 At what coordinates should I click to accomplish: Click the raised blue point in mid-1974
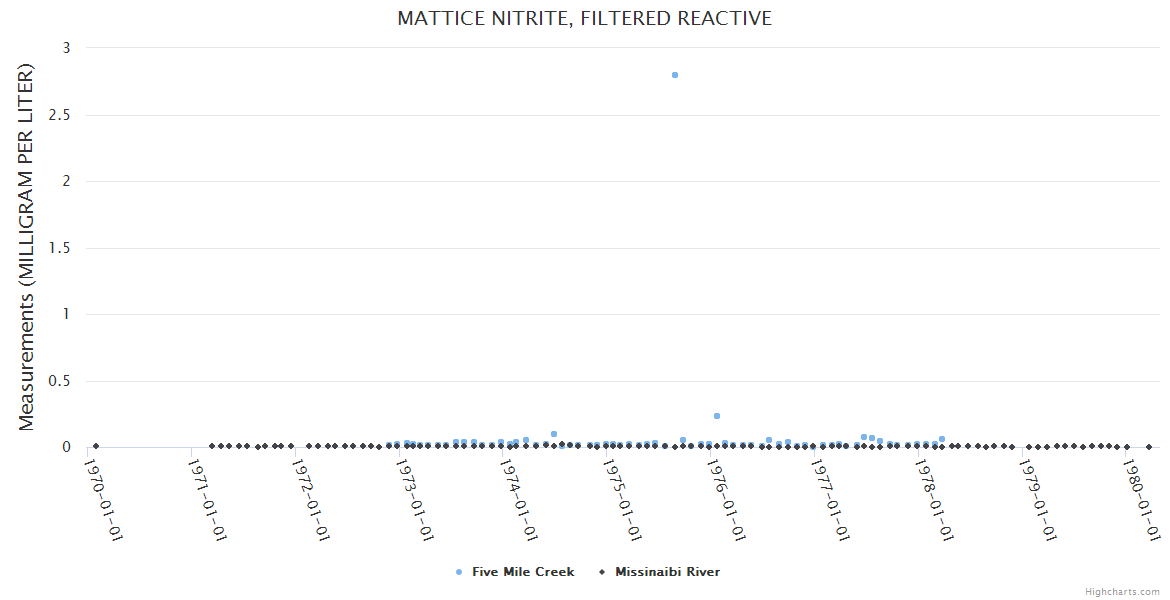tap(554, 434)
